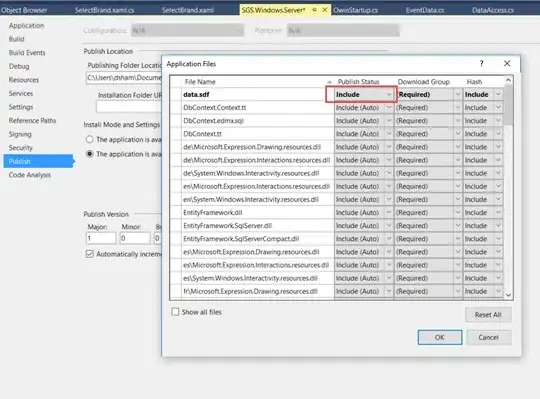Switch to the Object Browser tab
The width and height of the screenshot is (540, 399).
[24, 10]
